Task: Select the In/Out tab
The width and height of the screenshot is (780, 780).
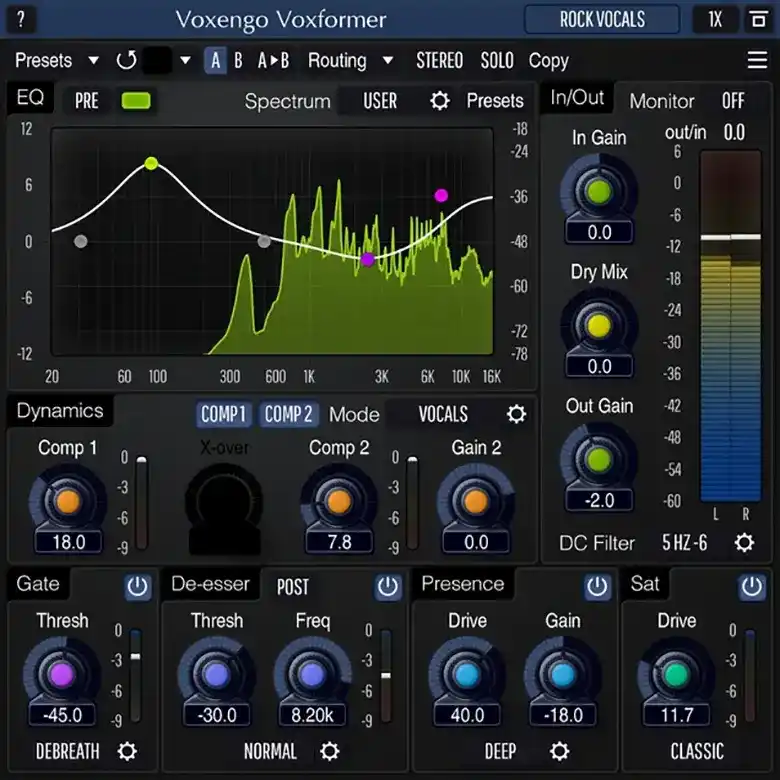Action: (x=577, y=98)
